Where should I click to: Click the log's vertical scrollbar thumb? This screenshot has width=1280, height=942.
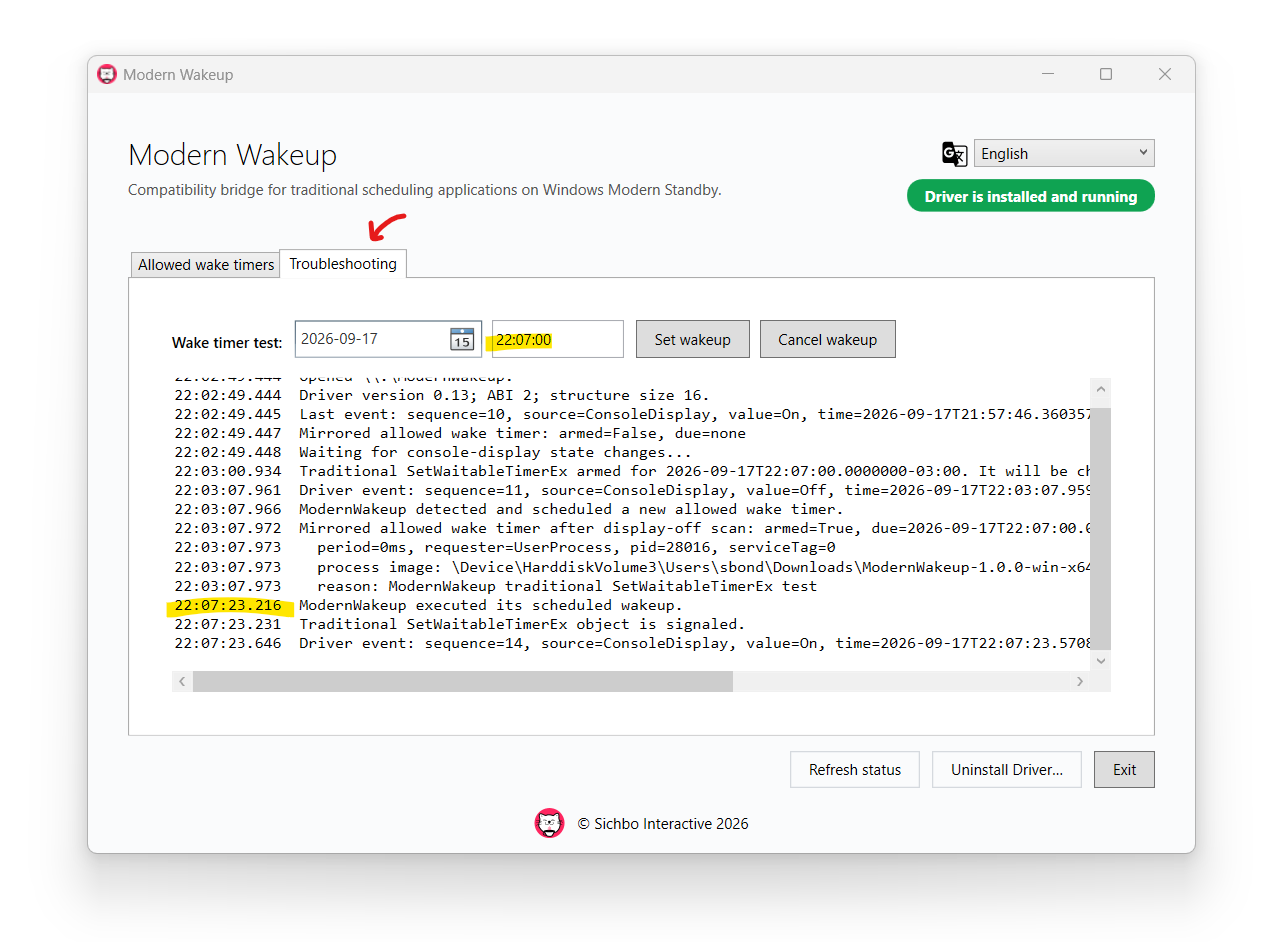tap(1100, 527)
